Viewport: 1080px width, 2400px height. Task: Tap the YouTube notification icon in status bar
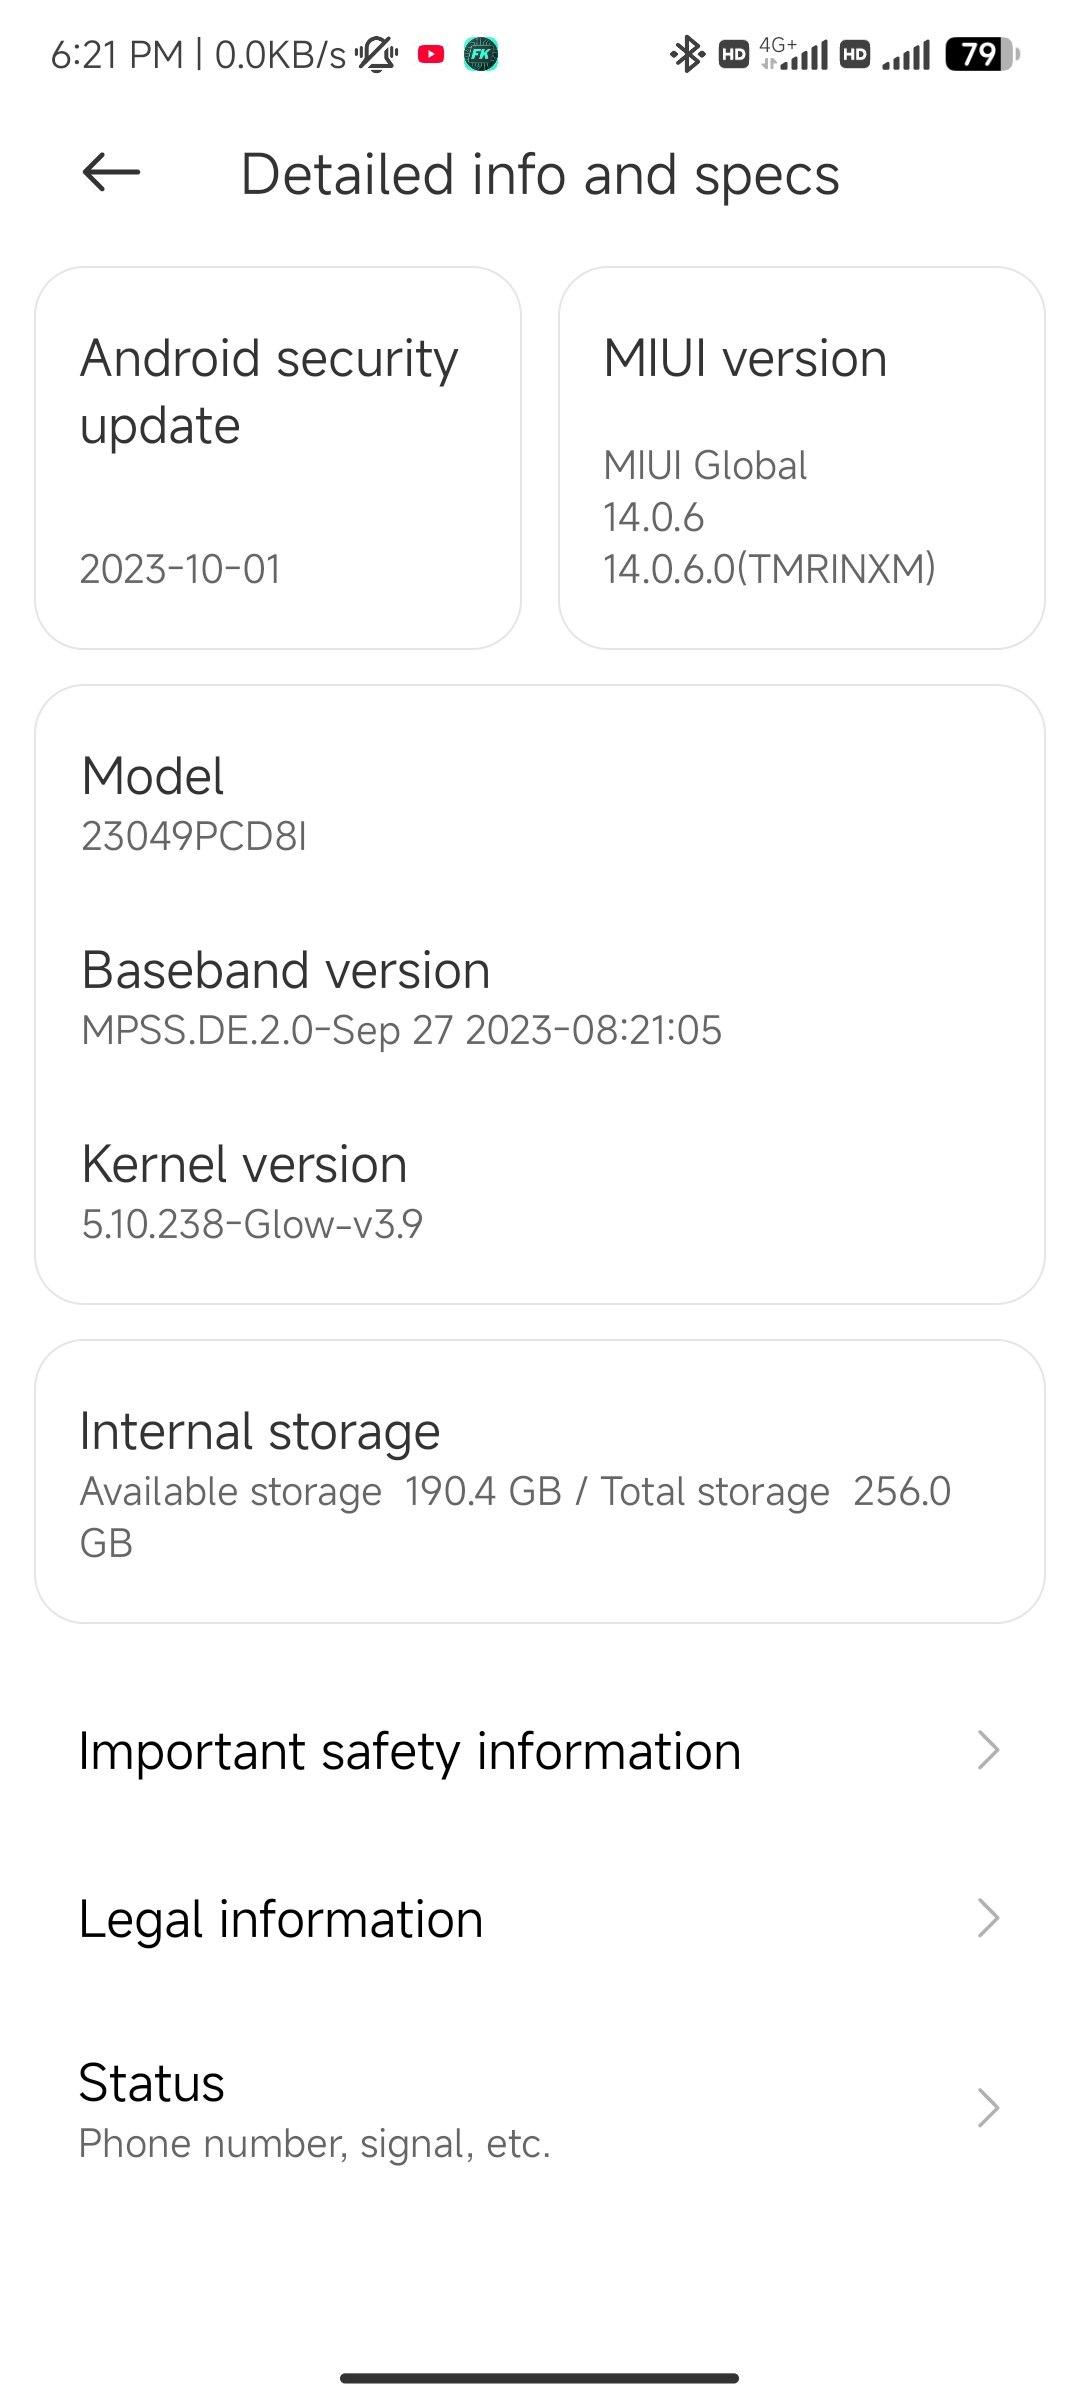click(x=431, y=54)
